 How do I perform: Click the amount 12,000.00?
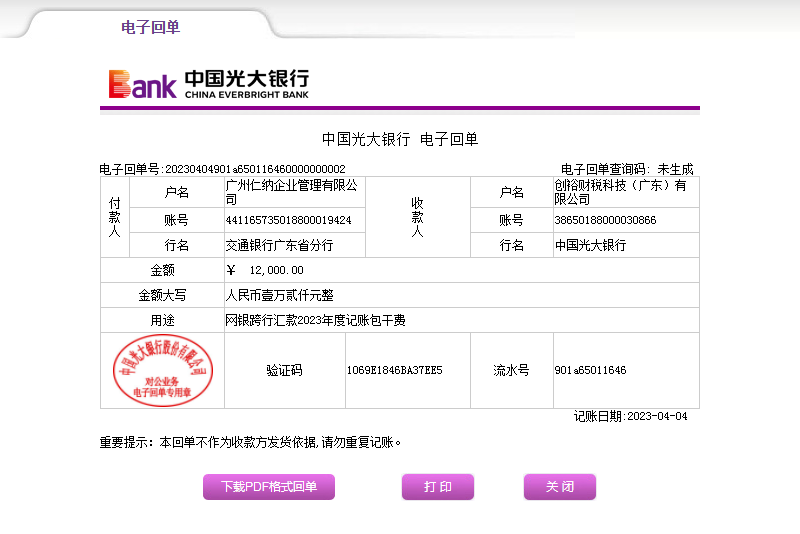click(x=277, y=270)
